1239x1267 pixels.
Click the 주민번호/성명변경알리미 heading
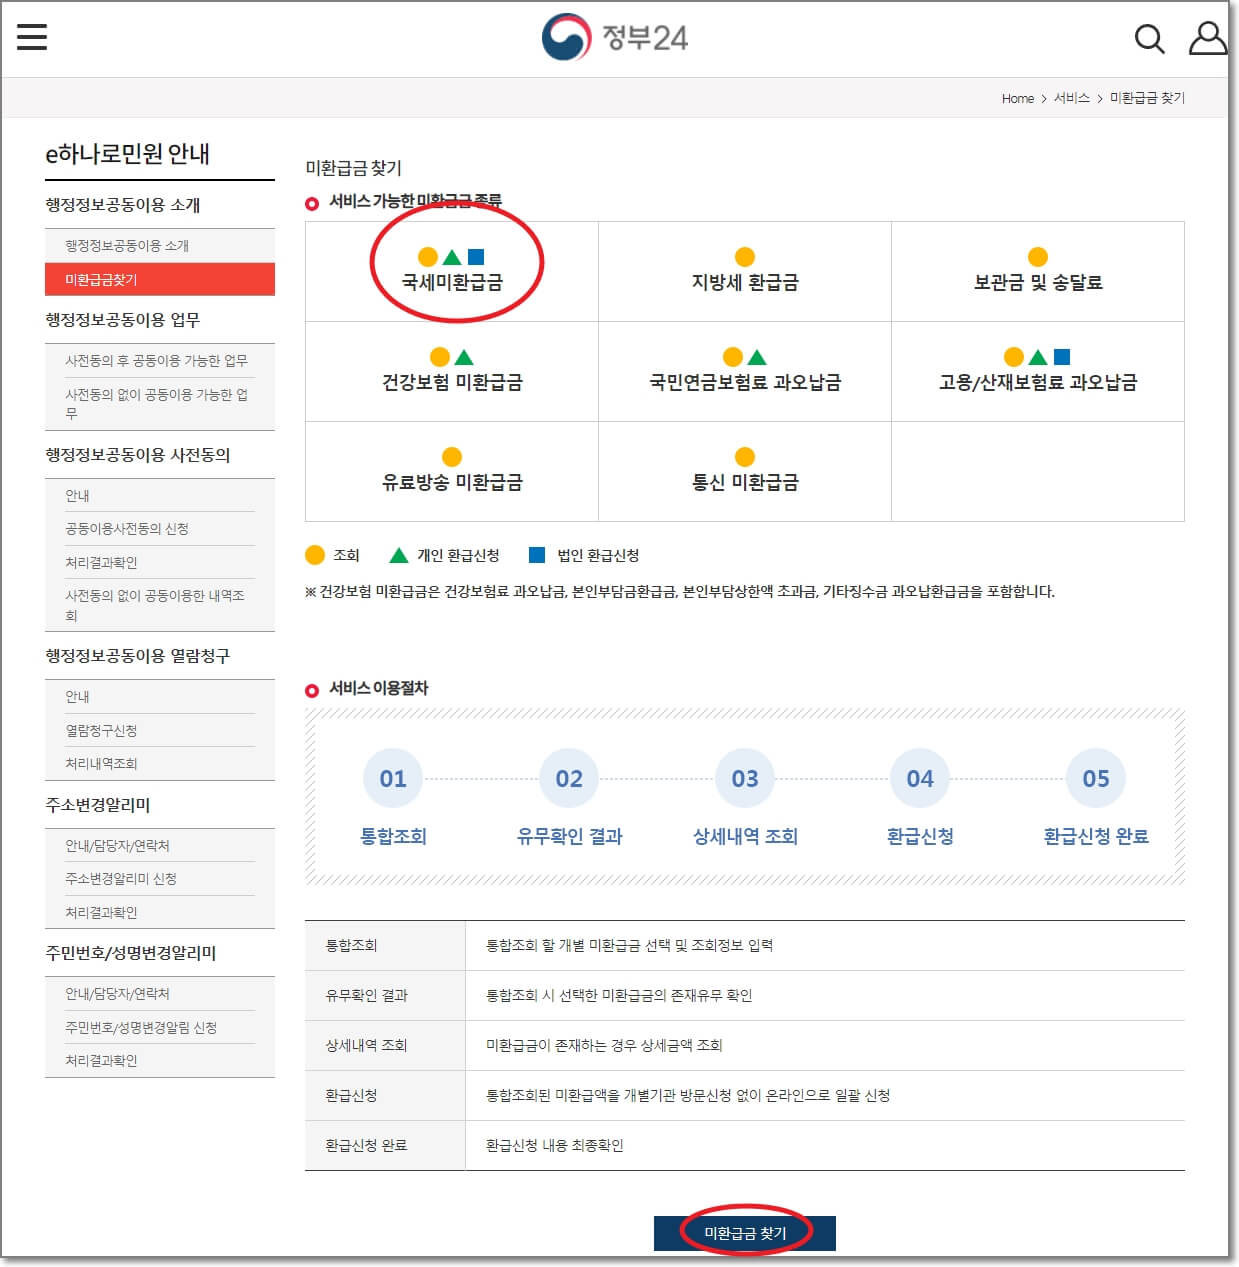[131, 953]
